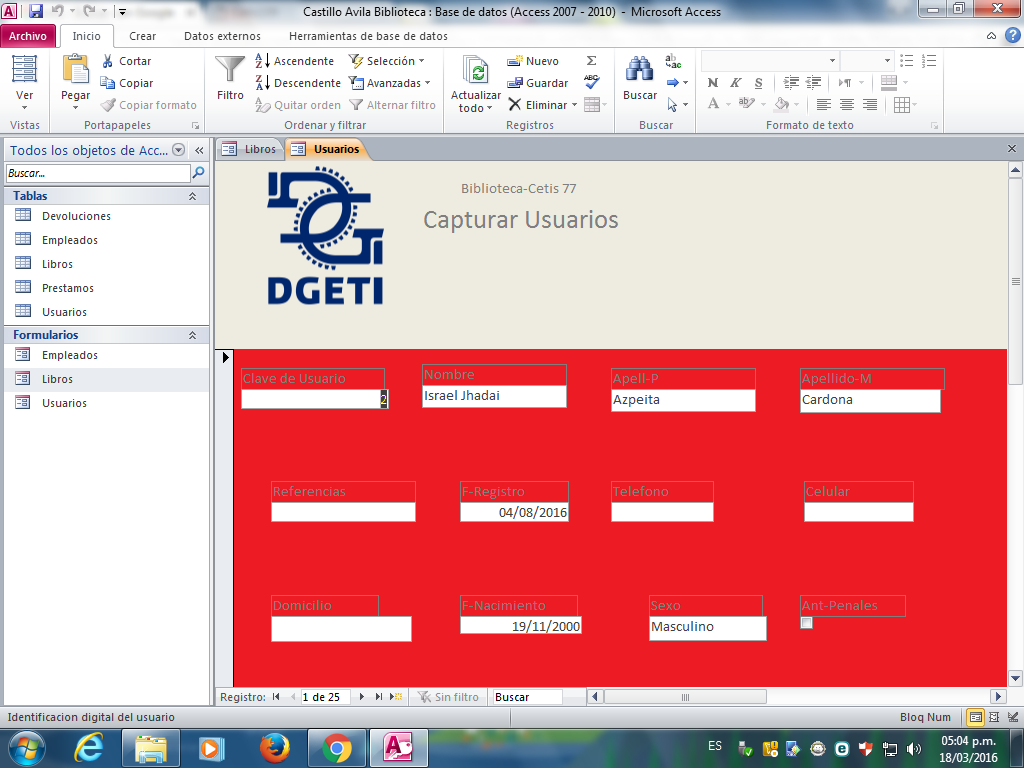Click the Pegar clipboard icon

pyautogui.click(x=75, y=70)
